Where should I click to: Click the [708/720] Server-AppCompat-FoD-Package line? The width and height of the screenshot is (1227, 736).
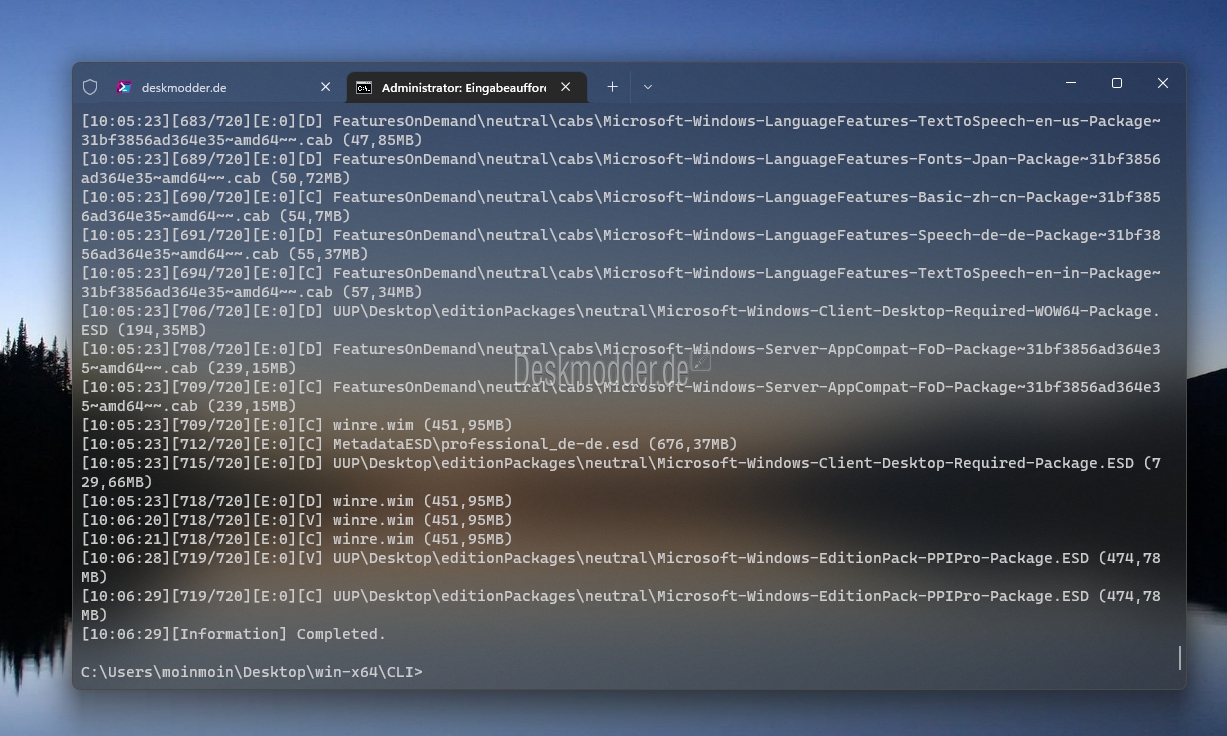[621, 358]
